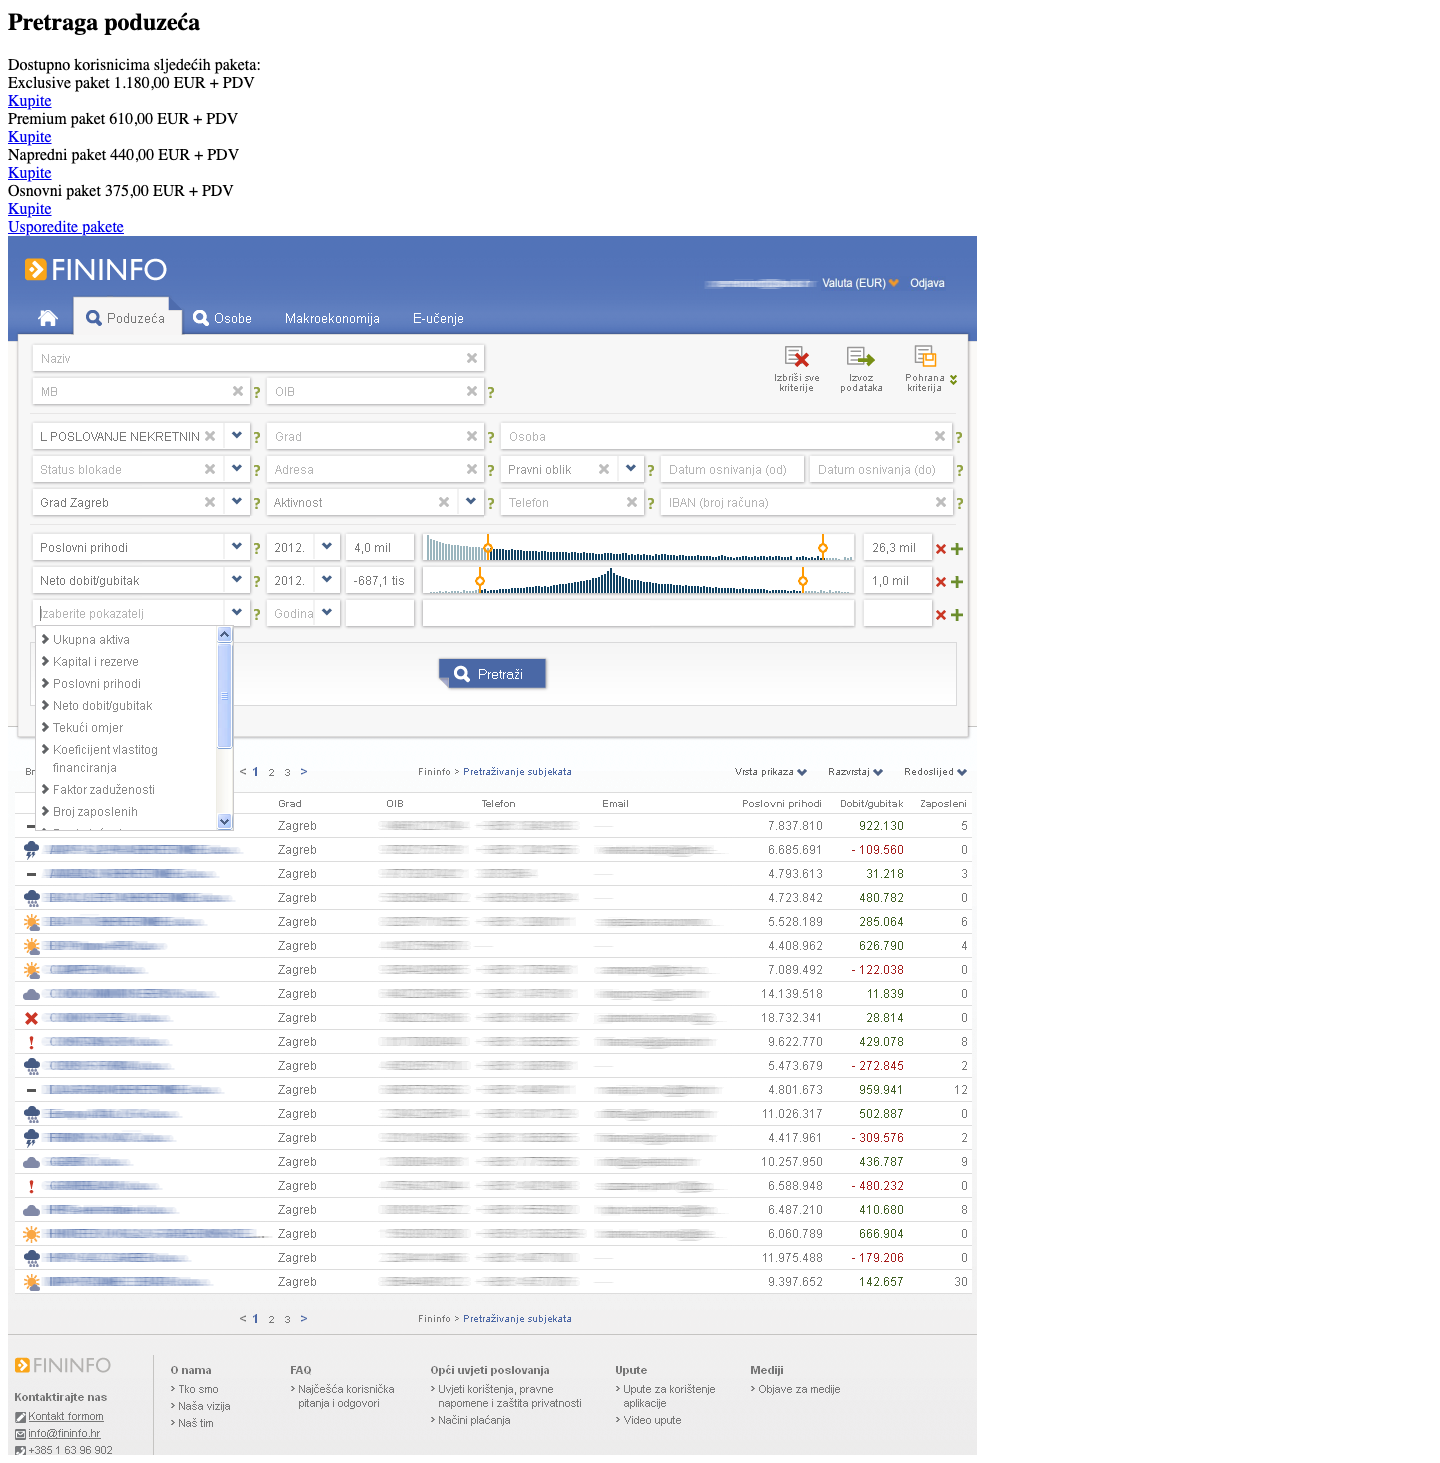Clear the L POSLOVANJE NEKRETNIN selection X
The width and height of the screenshot is (1440, 1463).
pos(210,436)
